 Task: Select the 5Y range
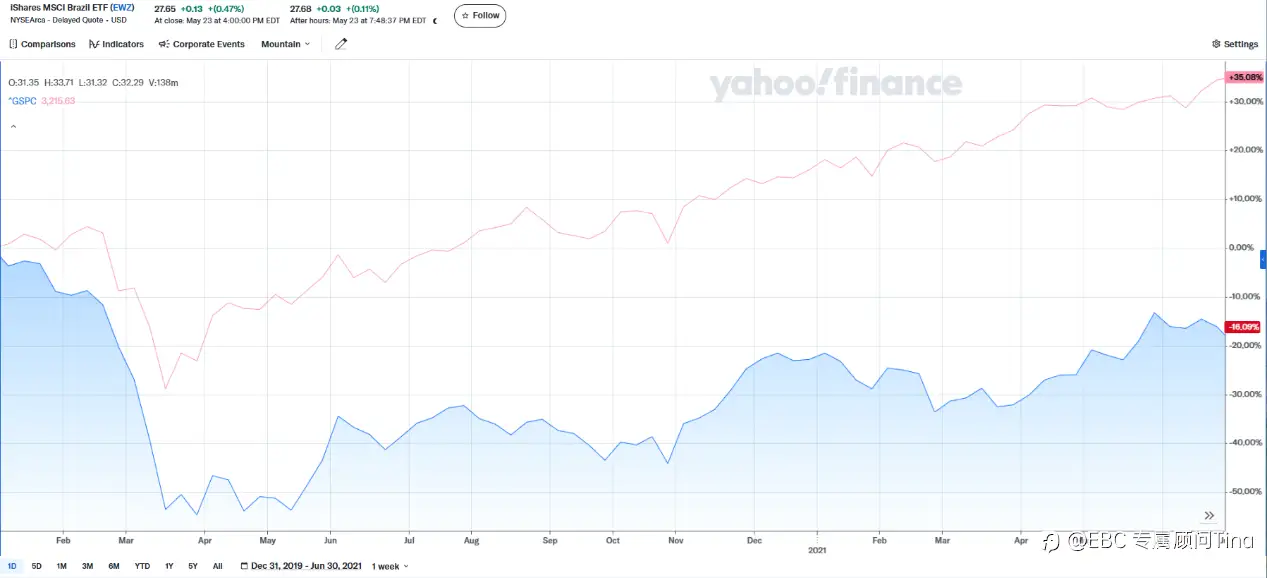pos(193,566)
